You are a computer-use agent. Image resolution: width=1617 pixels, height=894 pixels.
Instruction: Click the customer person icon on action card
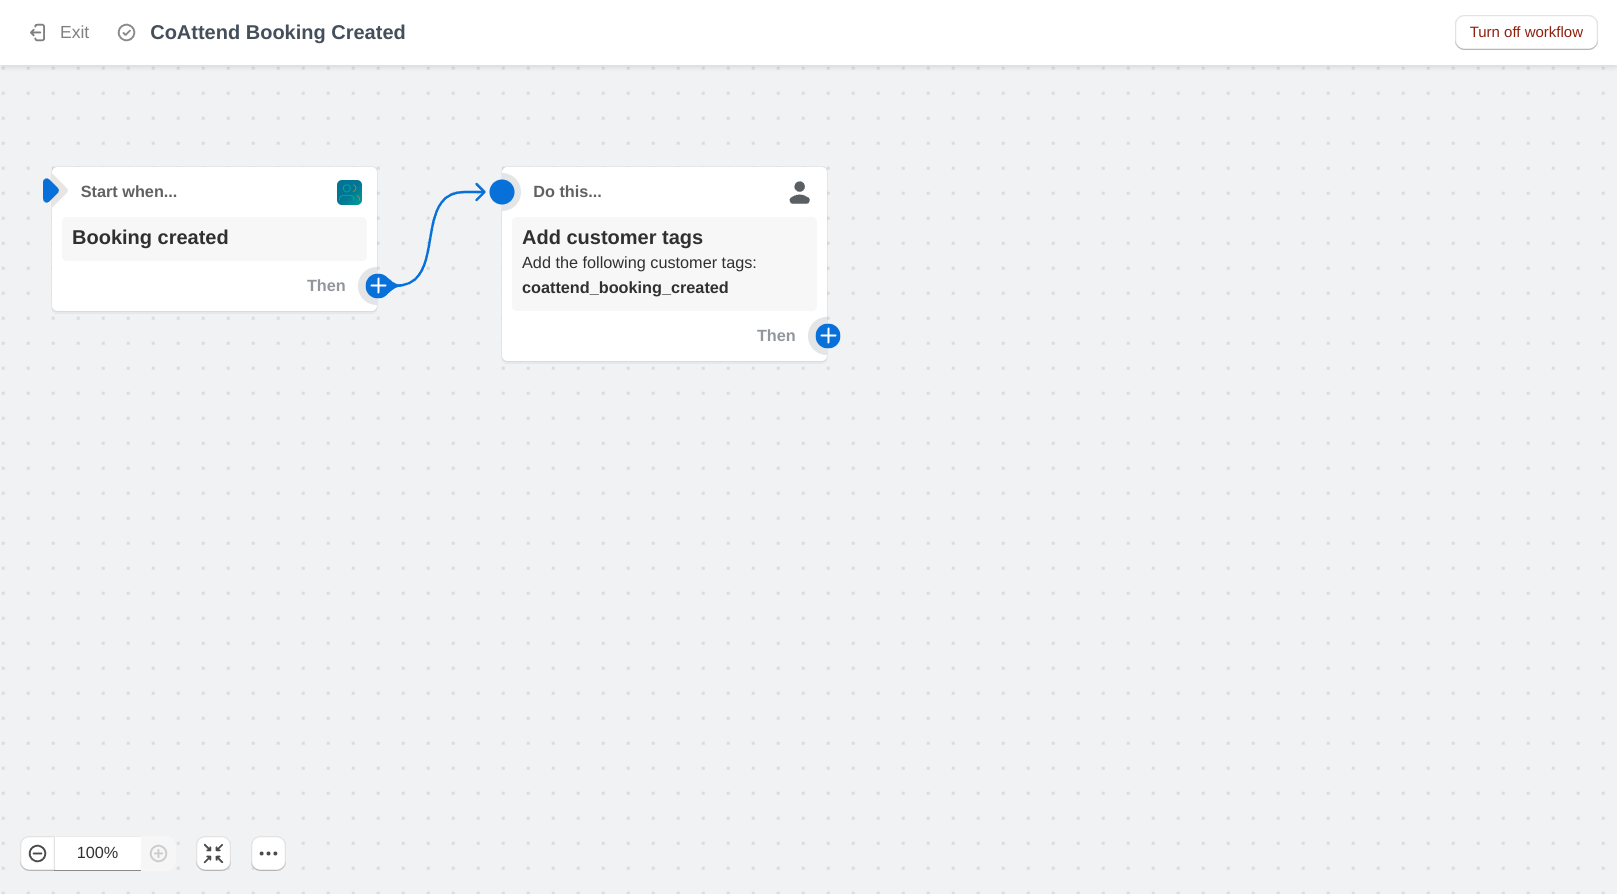(799, 192)
